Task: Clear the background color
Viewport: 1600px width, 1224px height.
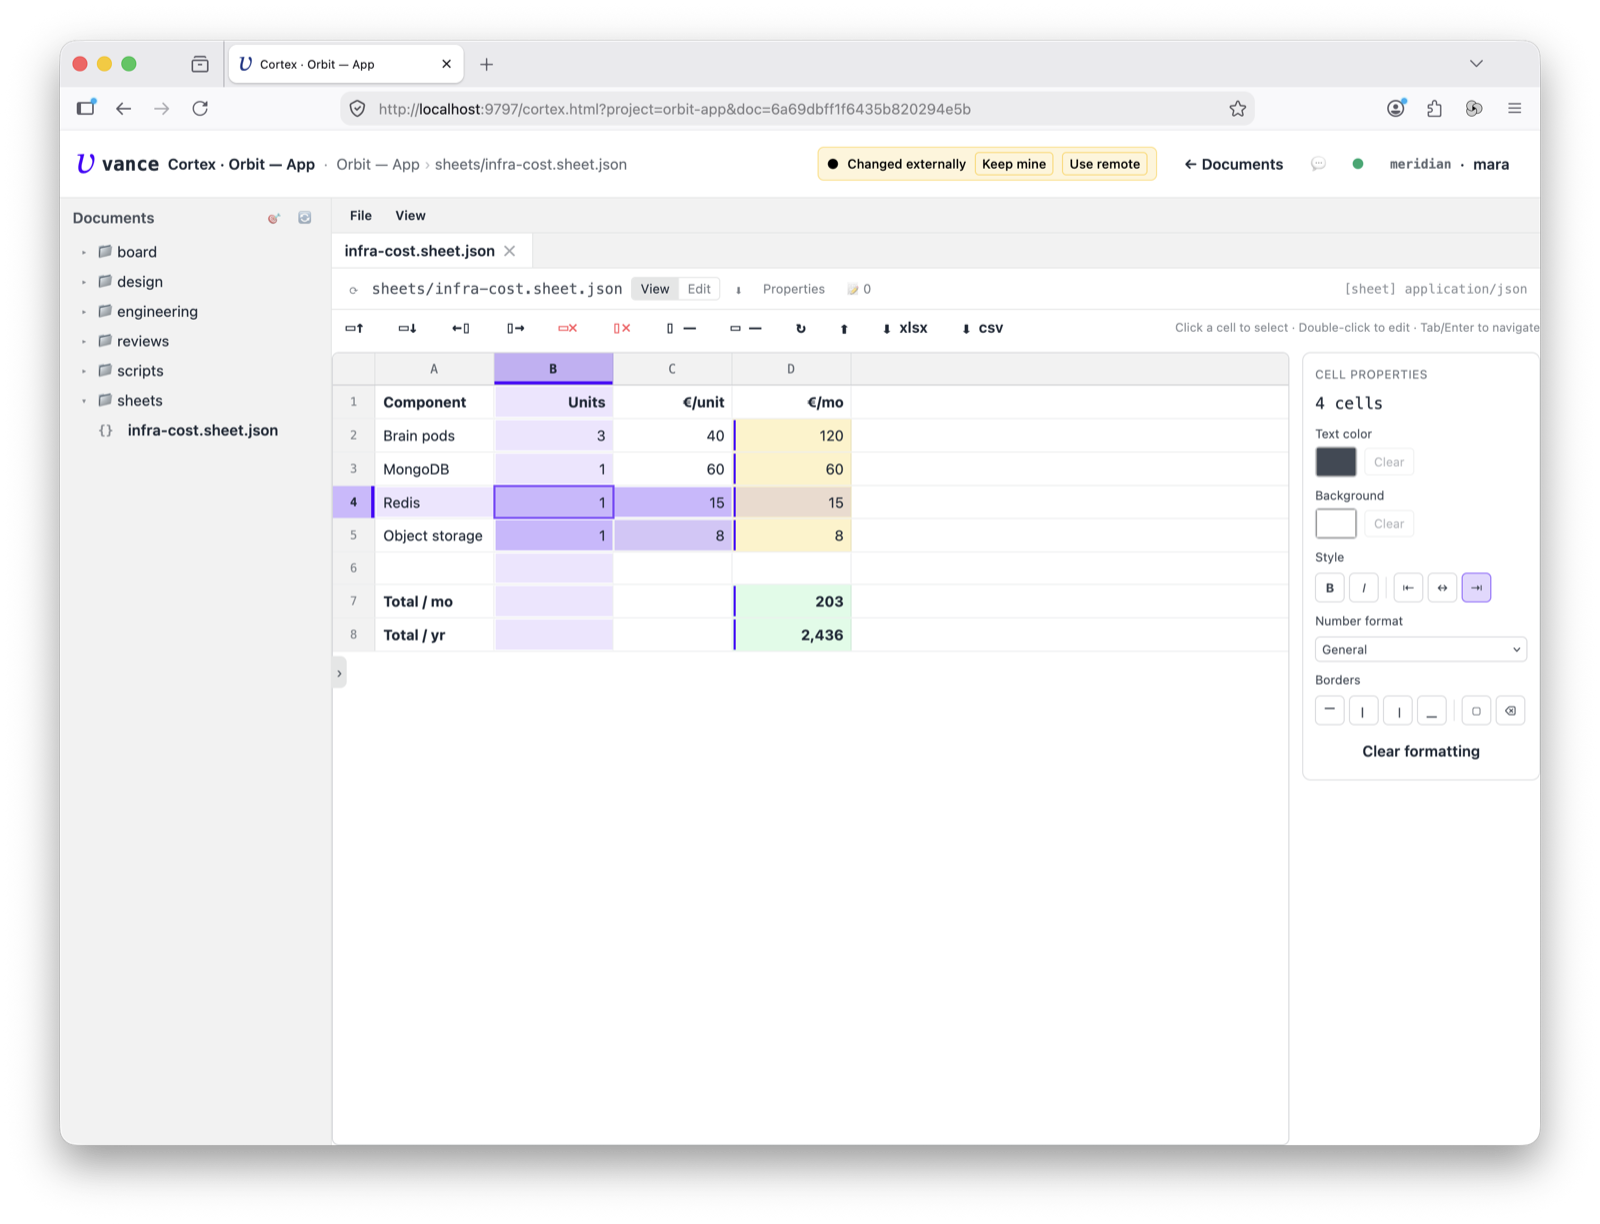Action: click(1388, 524)
